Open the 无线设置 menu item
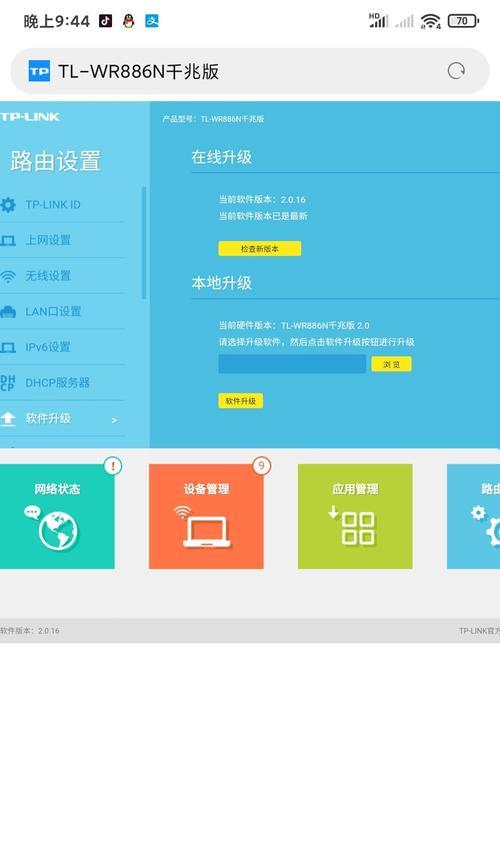500x866 pixels. click(62, 276)
